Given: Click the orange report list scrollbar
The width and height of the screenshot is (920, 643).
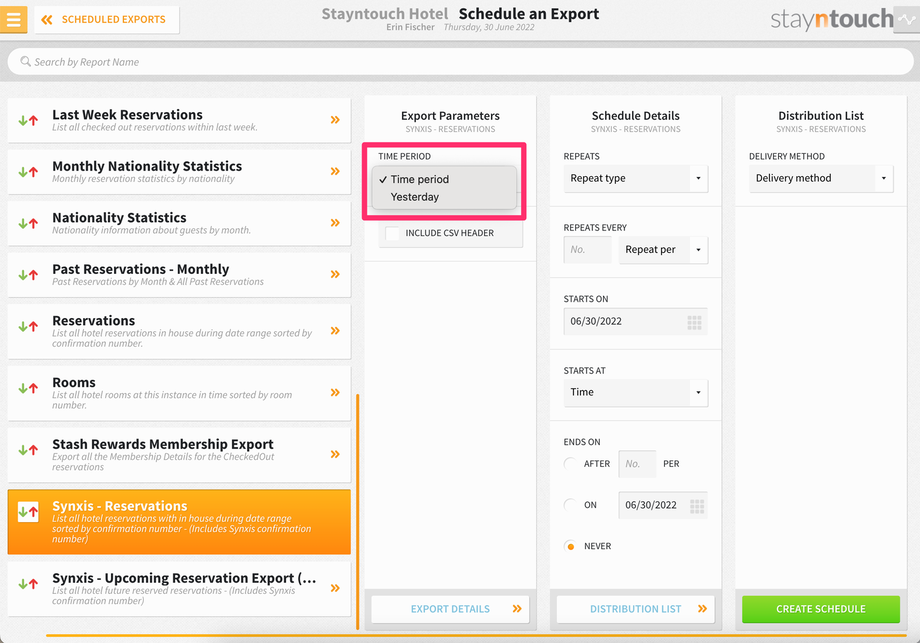Looking at the screenshot, I should [357, 512].
